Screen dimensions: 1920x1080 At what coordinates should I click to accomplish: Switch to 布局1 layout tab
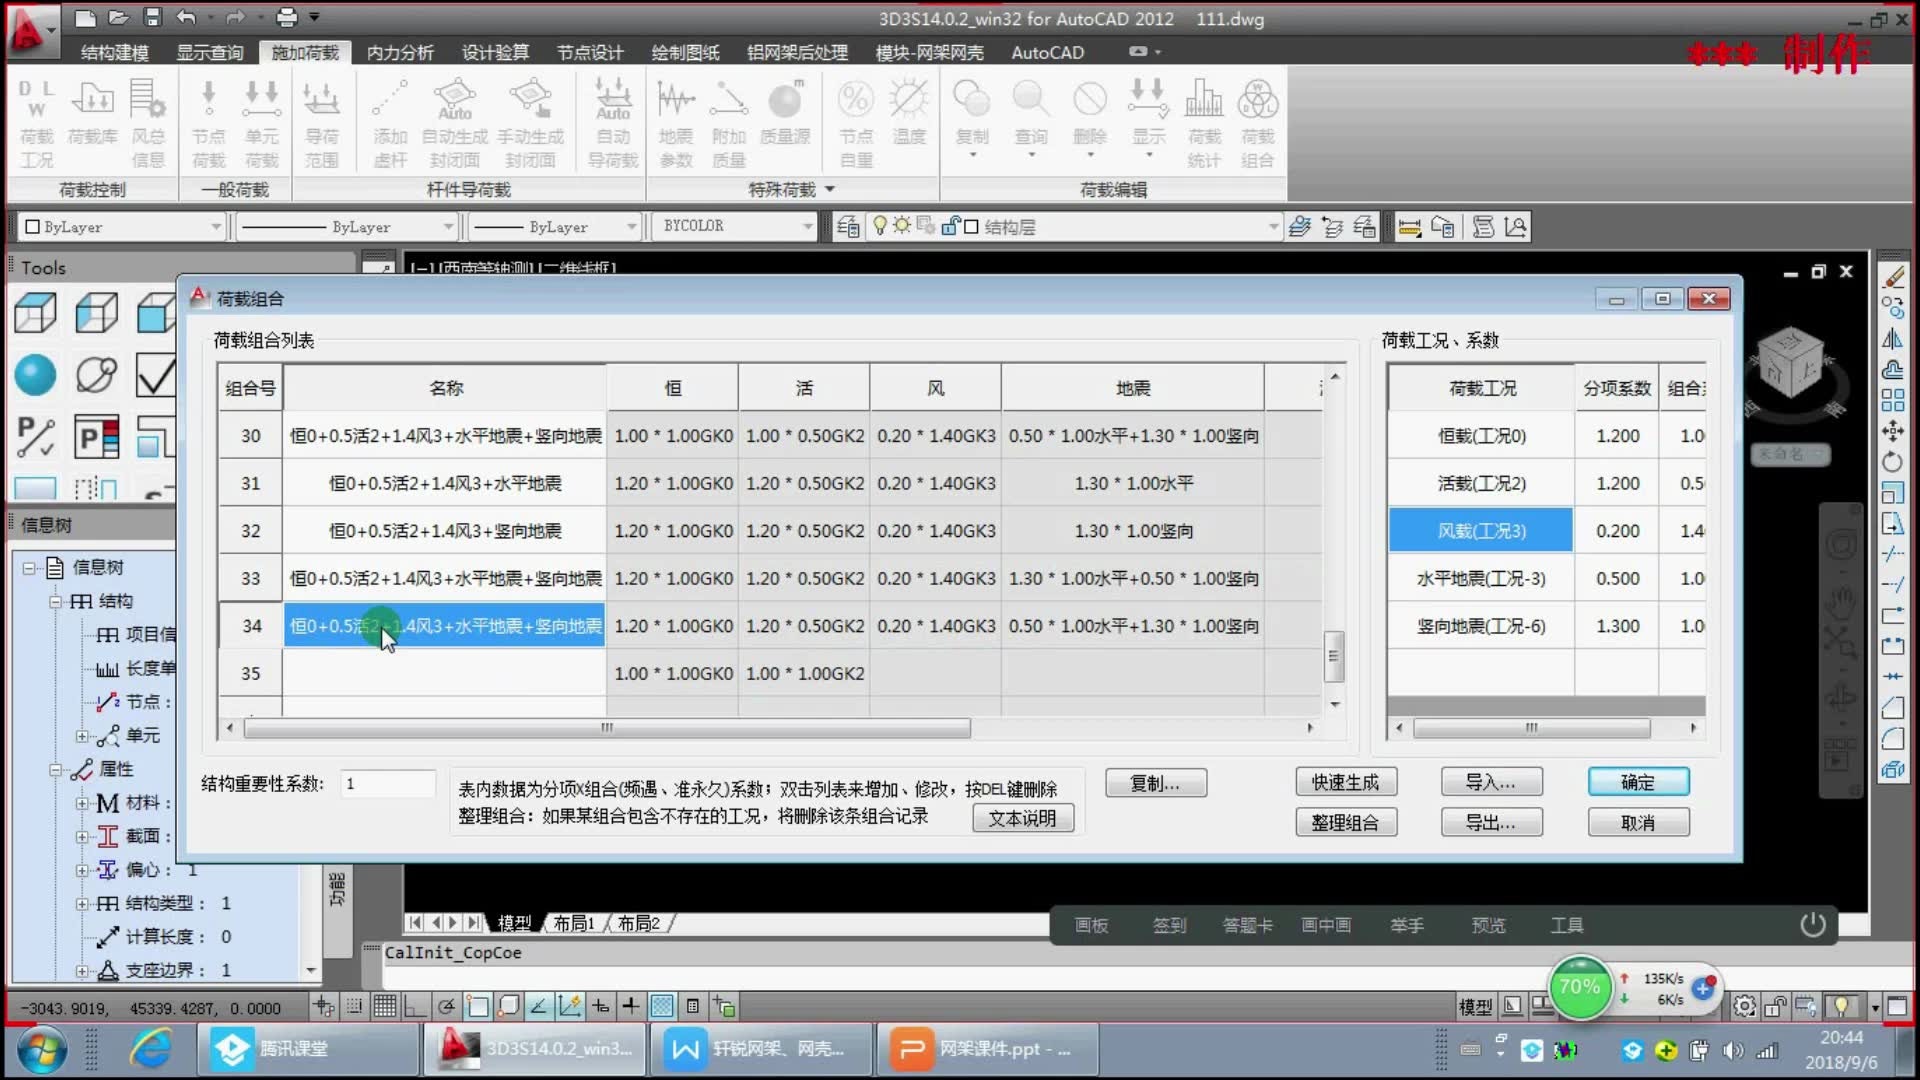point(574,923)
